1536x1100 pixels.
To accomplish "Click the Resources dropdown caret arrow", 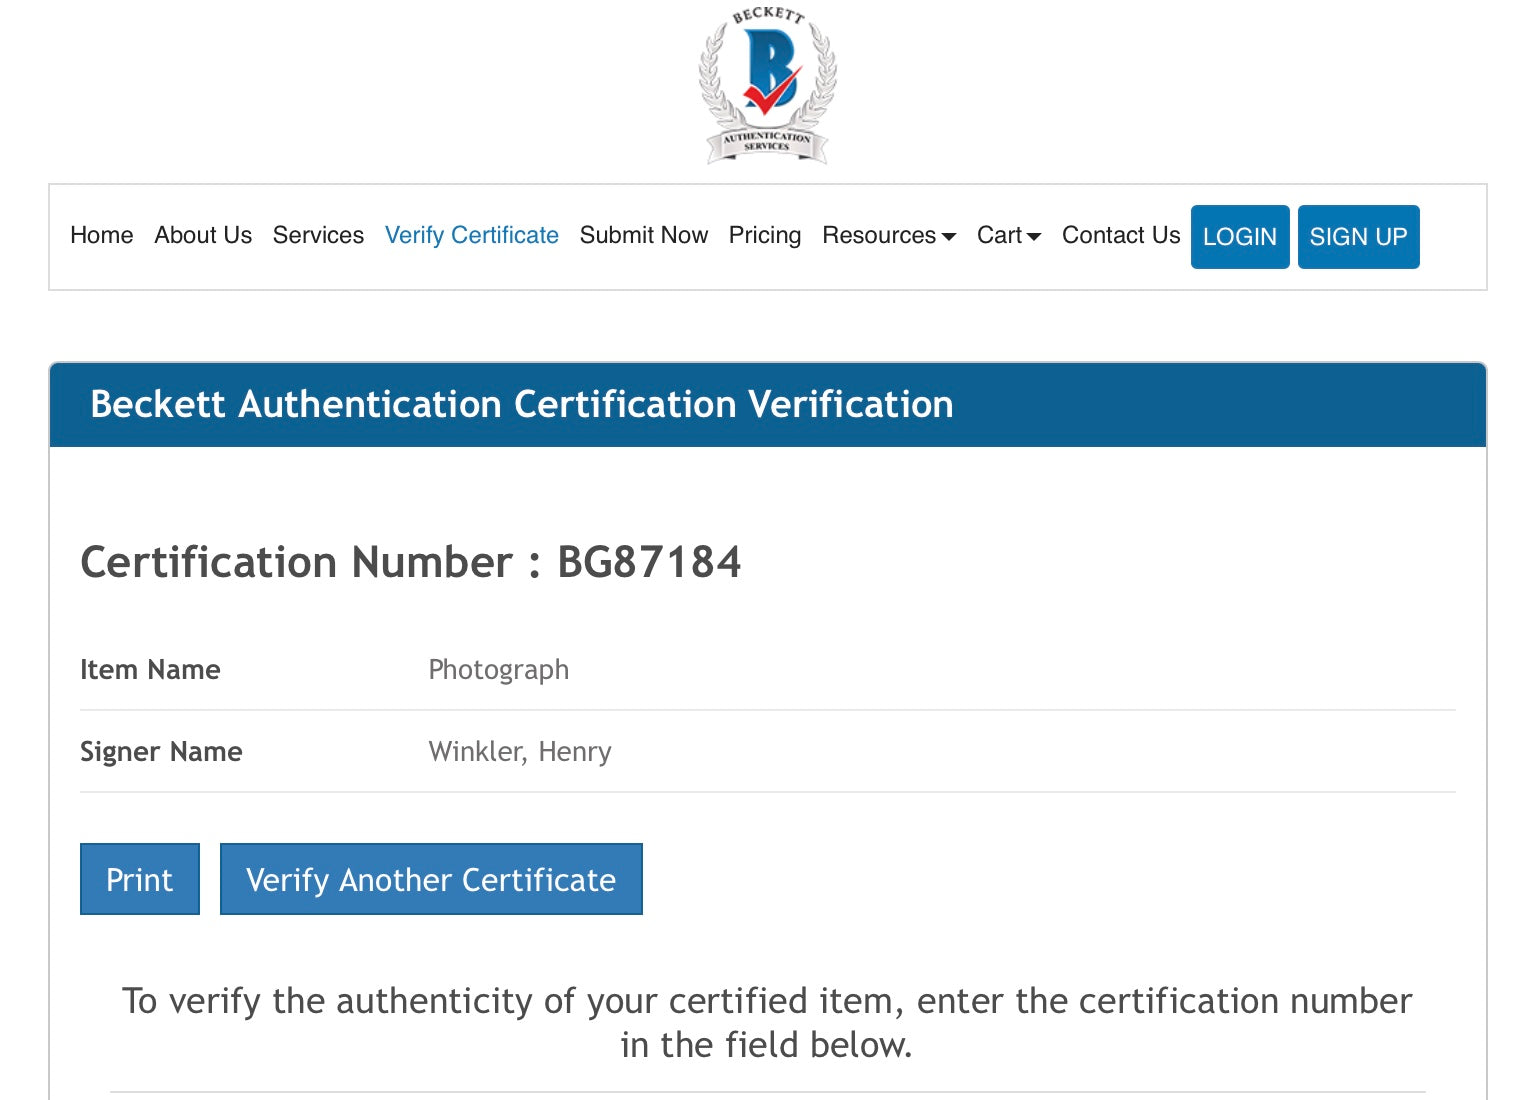I will pyautogui.click(x=949, y=237).
